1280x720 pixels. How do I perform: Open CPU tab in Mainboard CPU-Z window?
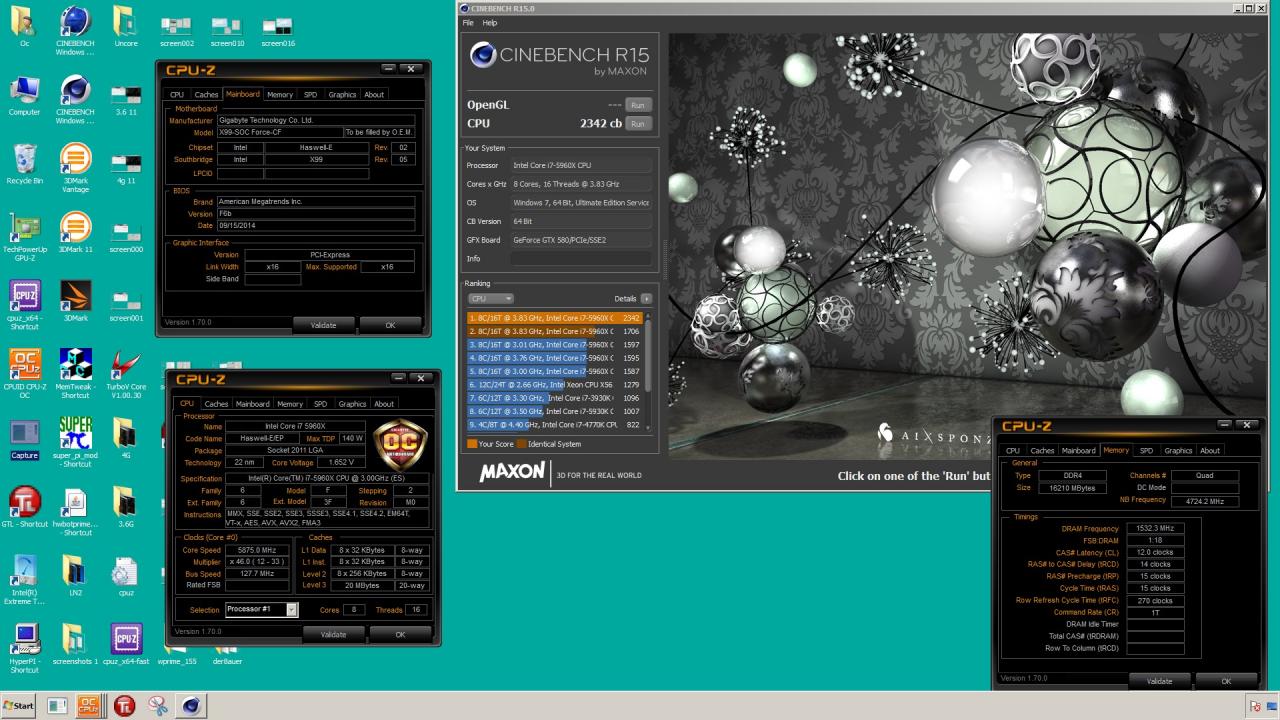coord(176,95)
